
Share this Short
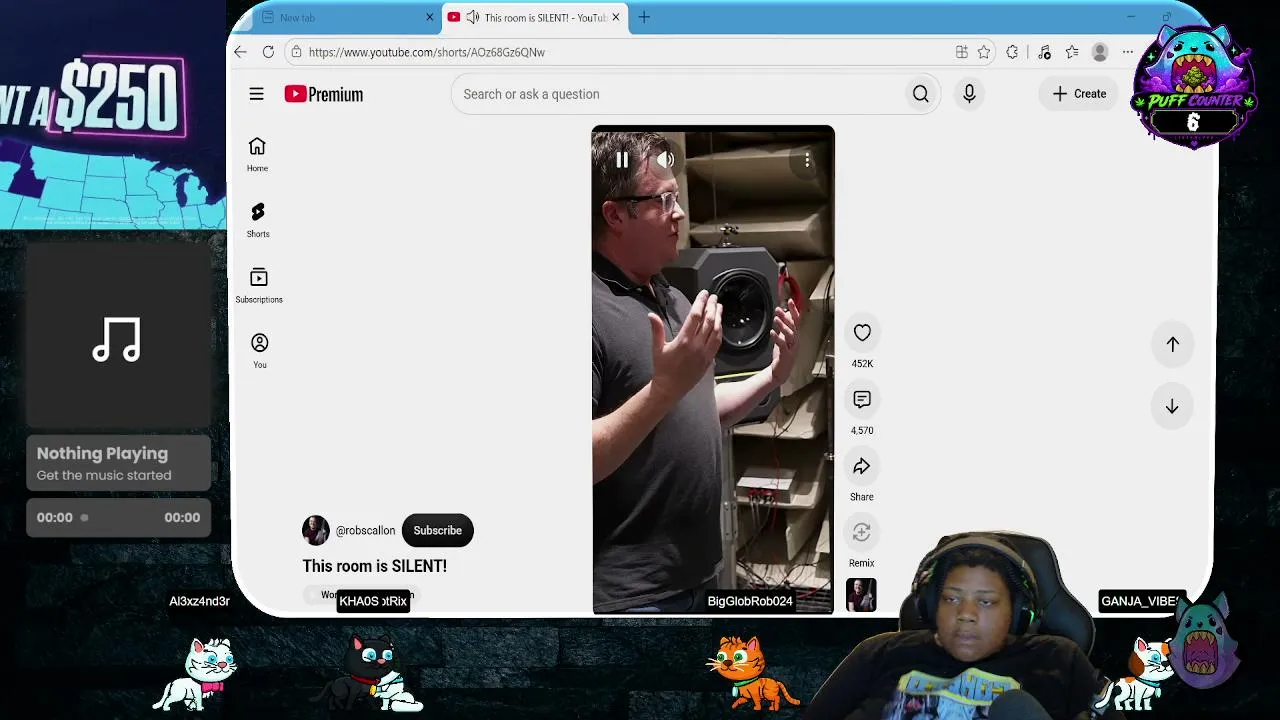862,467
